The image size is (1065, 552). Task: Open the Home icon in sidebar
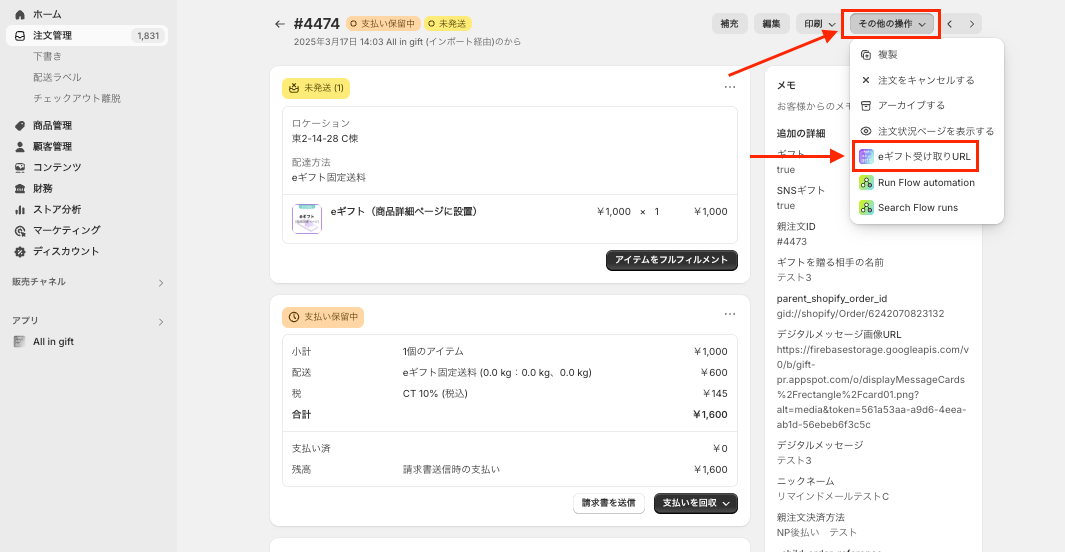pos(20,15)
